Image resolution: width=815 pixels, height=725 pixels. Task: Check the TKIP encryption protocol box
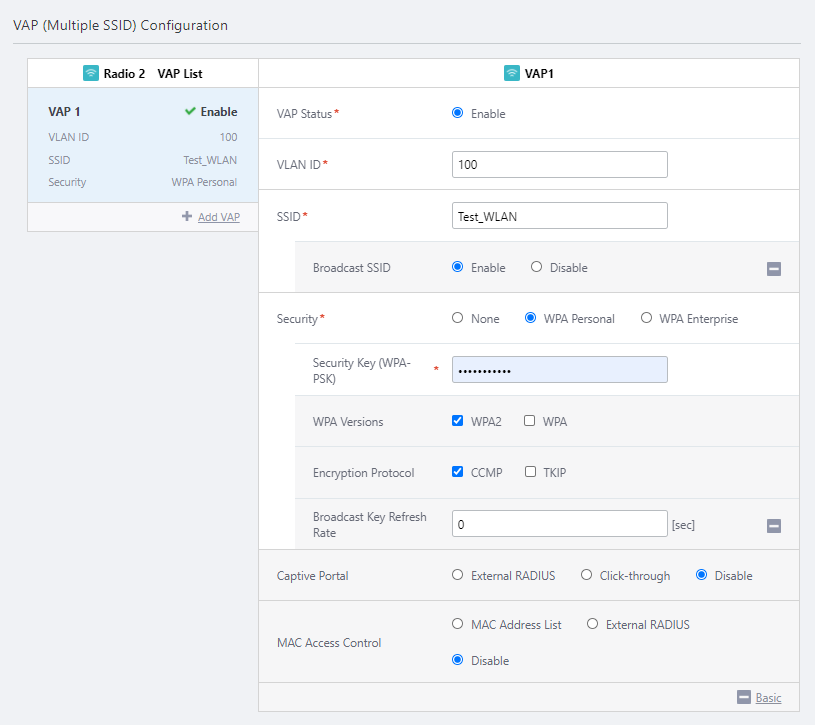530,472
